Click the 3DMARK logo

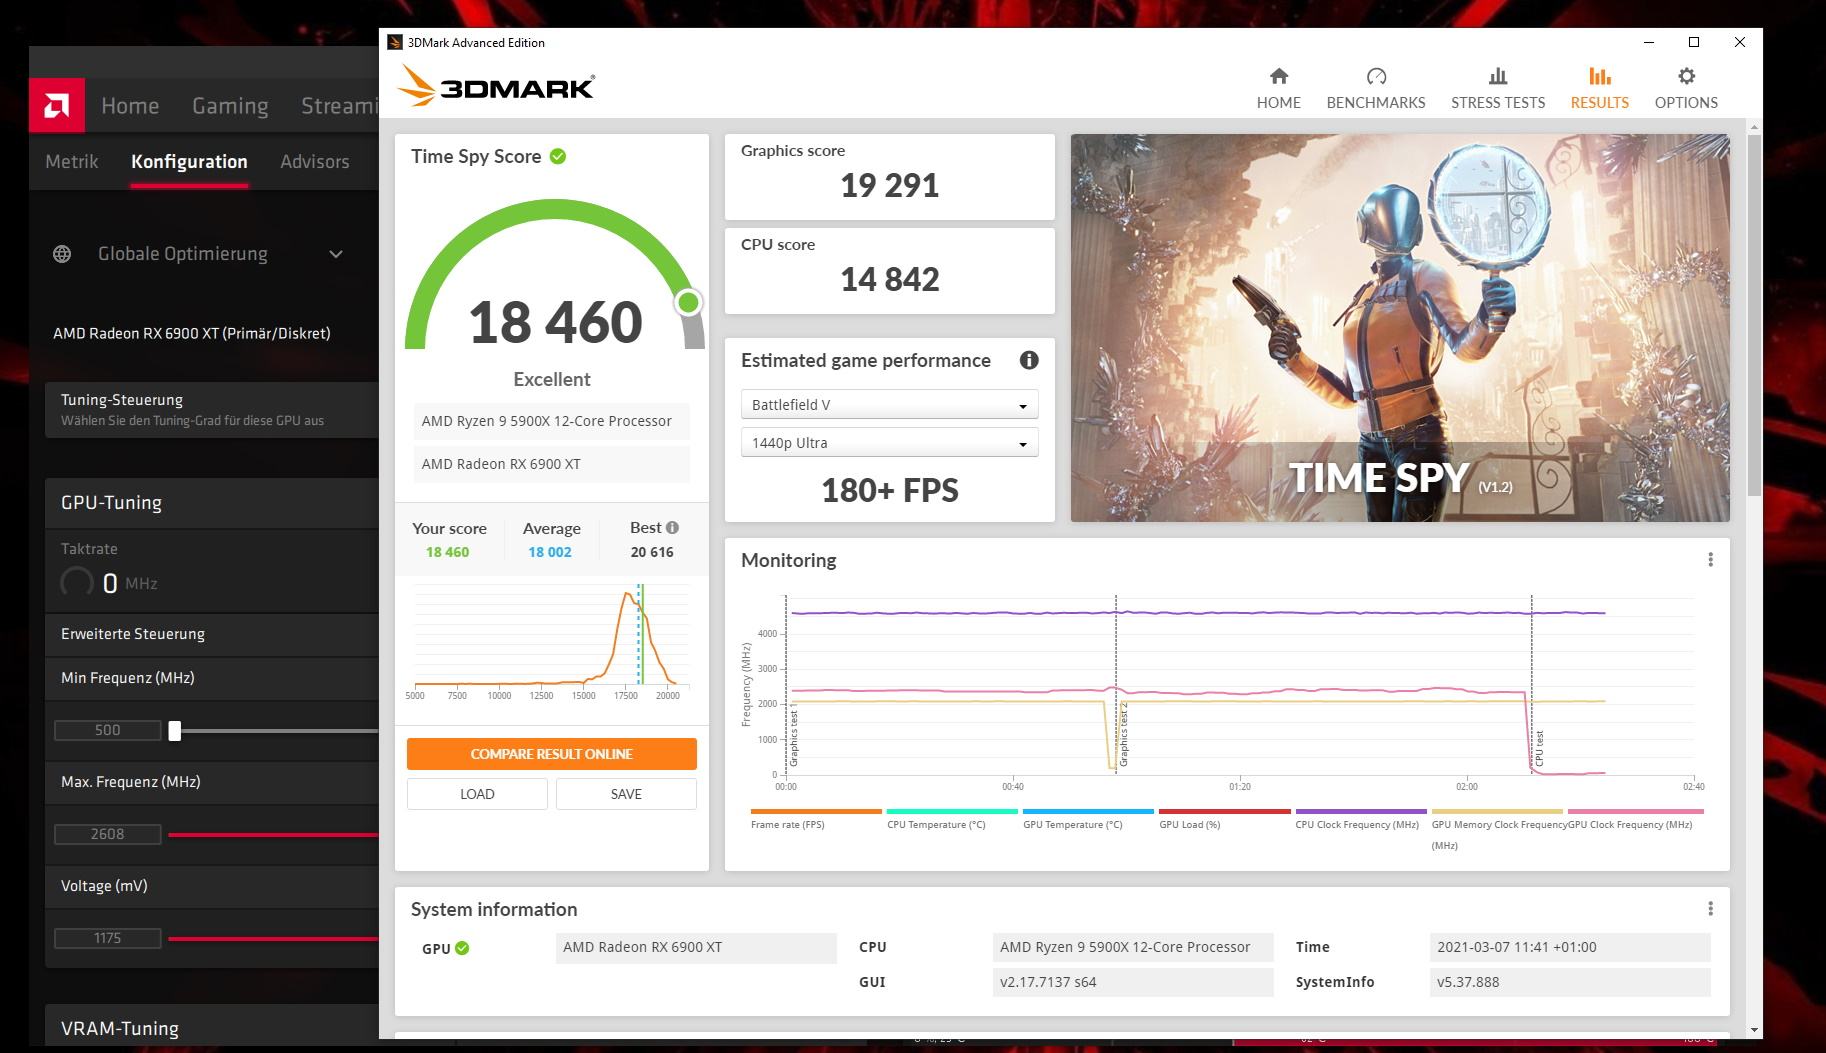[x=497, y=86]
